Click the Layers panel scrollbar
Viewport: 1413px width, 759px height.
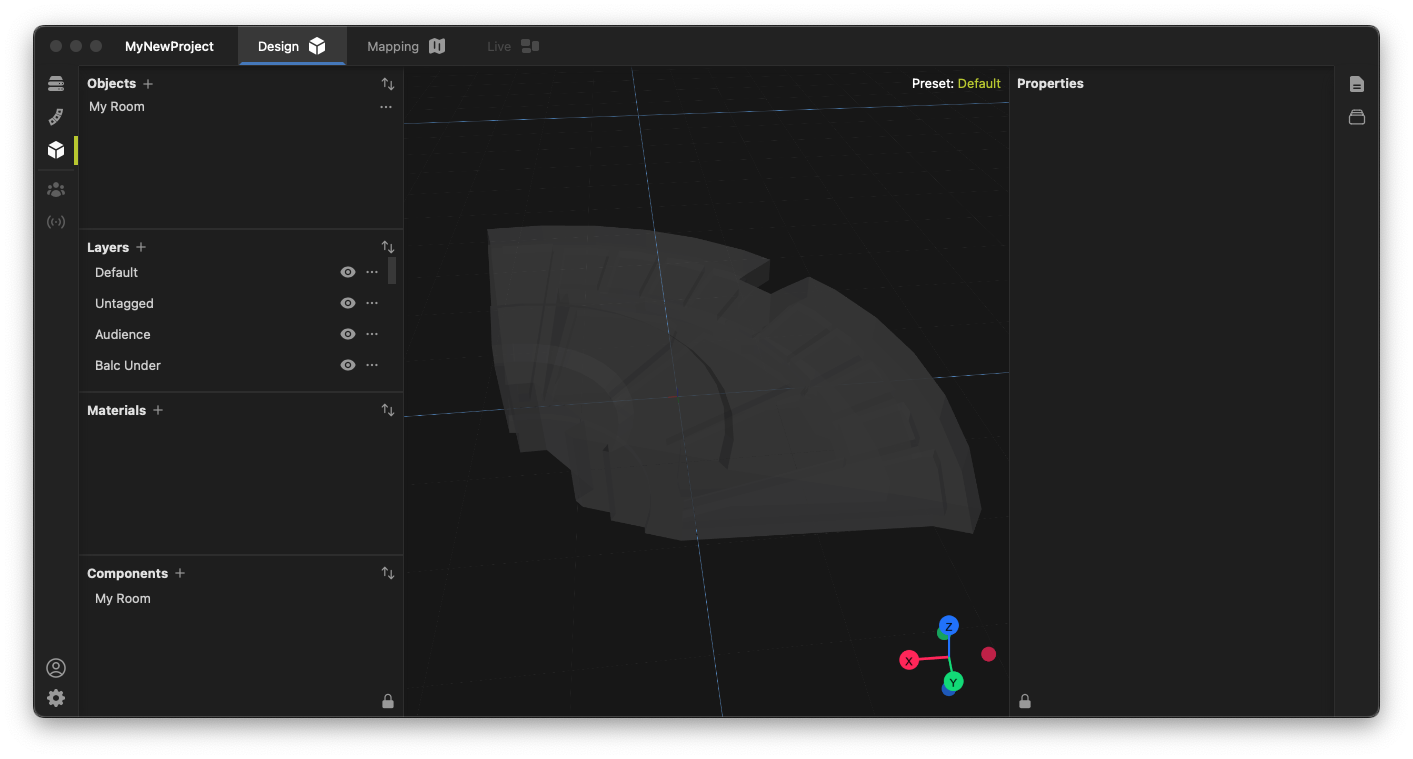click(x=392, y=271)
